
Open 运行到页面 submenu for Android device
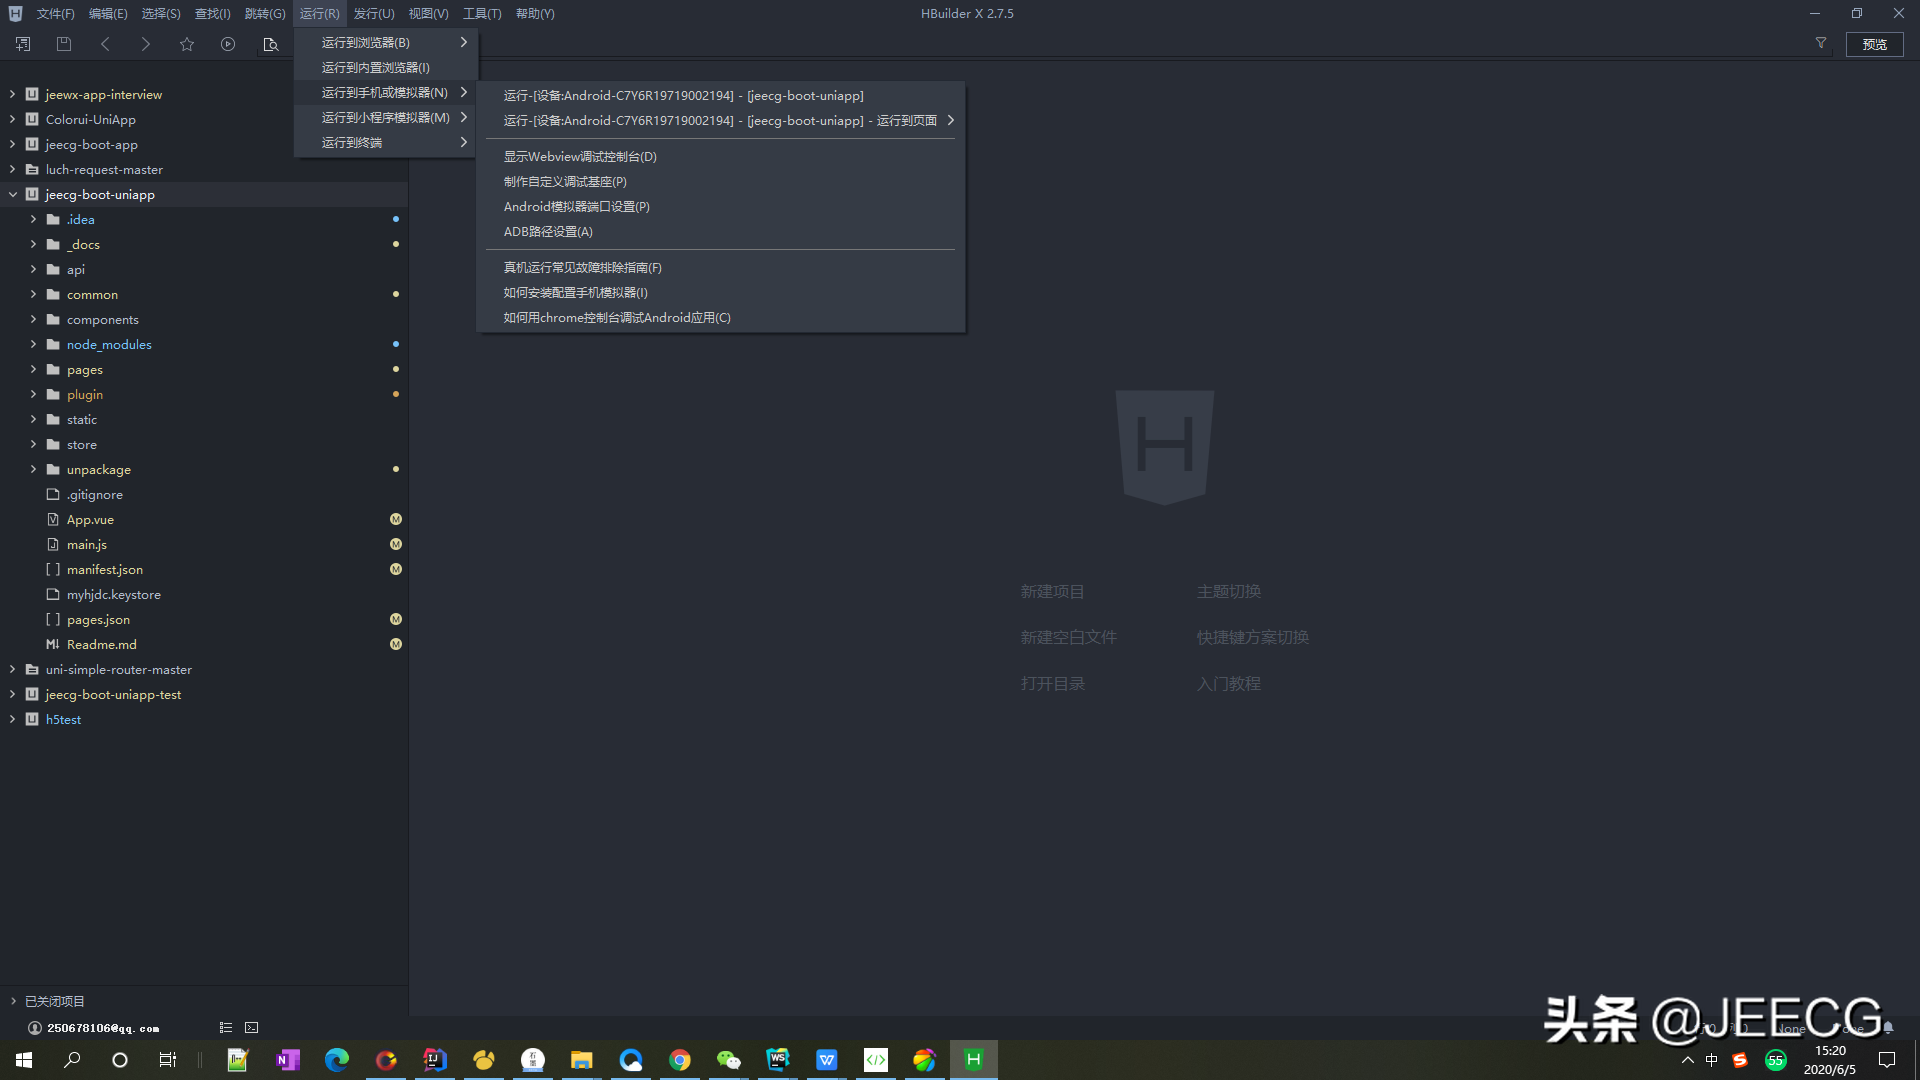(x=720, y=120)
